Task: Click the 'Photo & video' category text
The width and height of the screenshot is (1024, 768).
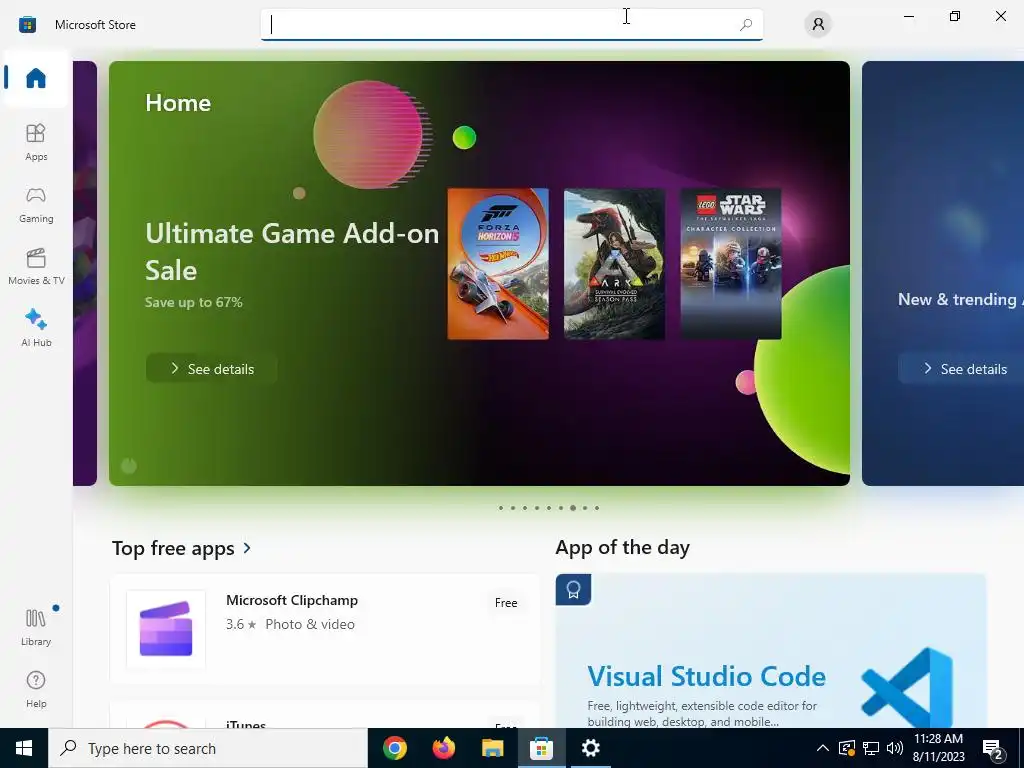Action: [310, 624]
